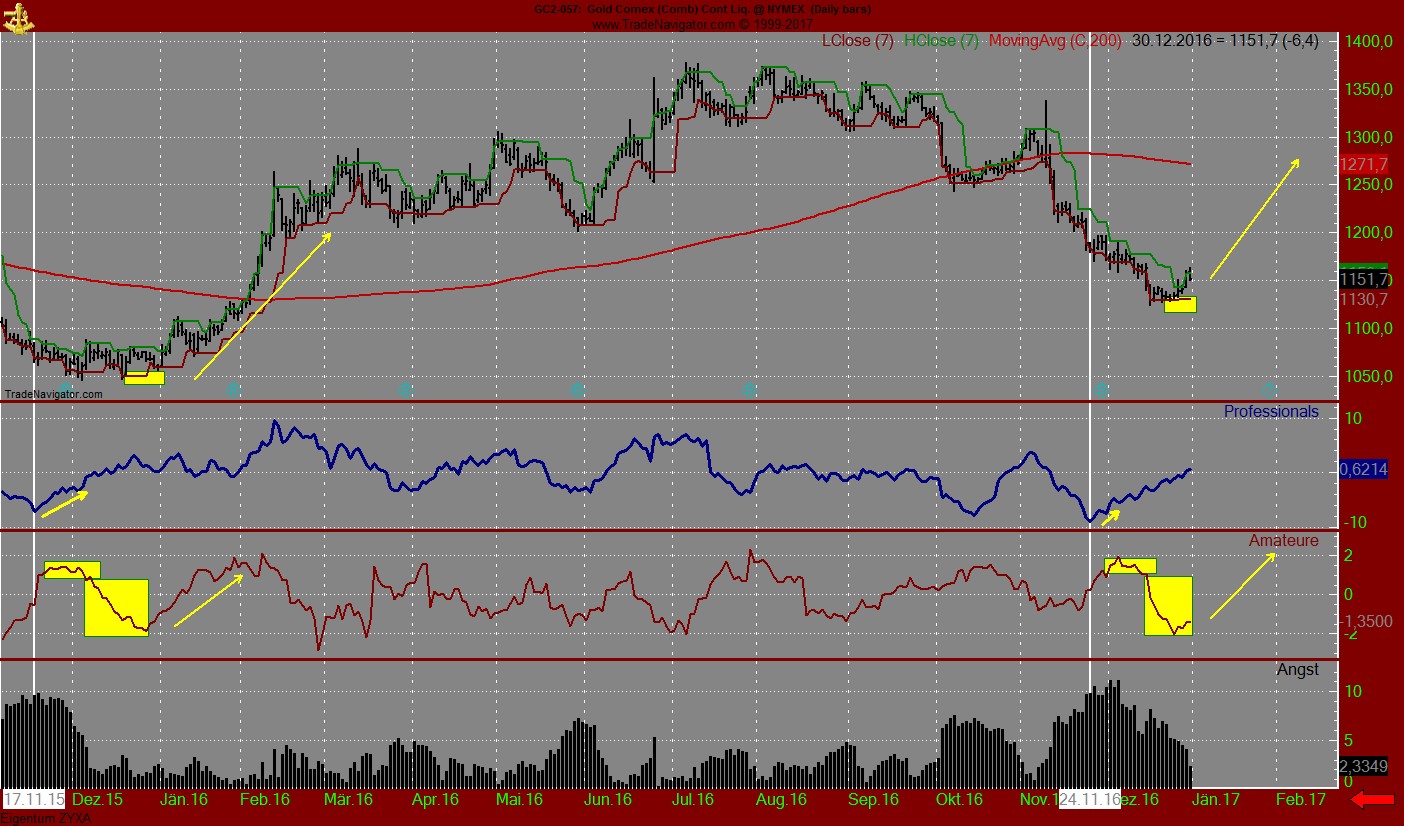Click the Angst panel label
Image resolution: width=1404 pixels, height=826 pixels.
click(x=1297, y=669)
